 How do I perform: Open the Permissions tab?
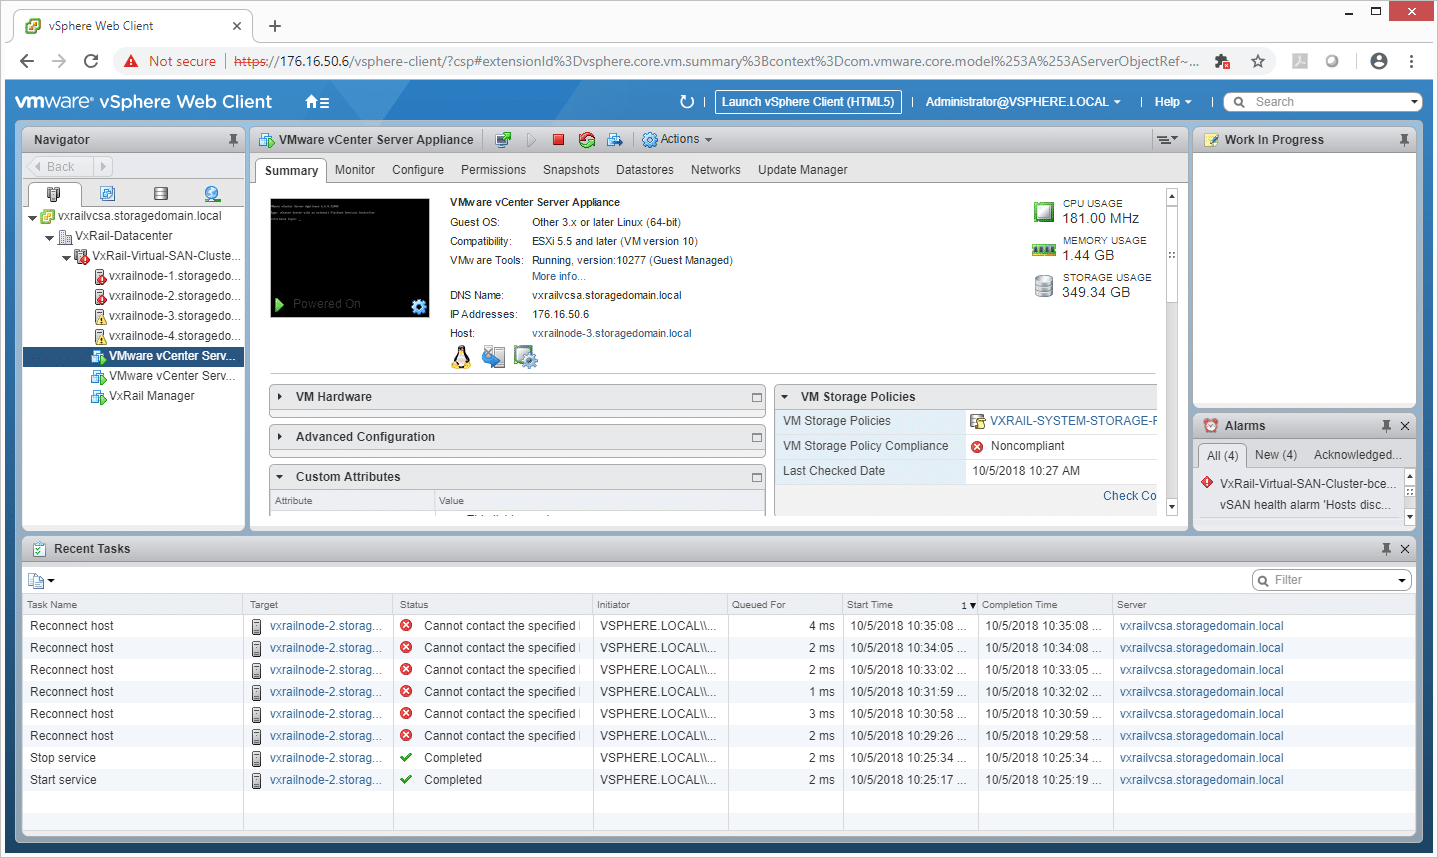click(x=493, y=170)
